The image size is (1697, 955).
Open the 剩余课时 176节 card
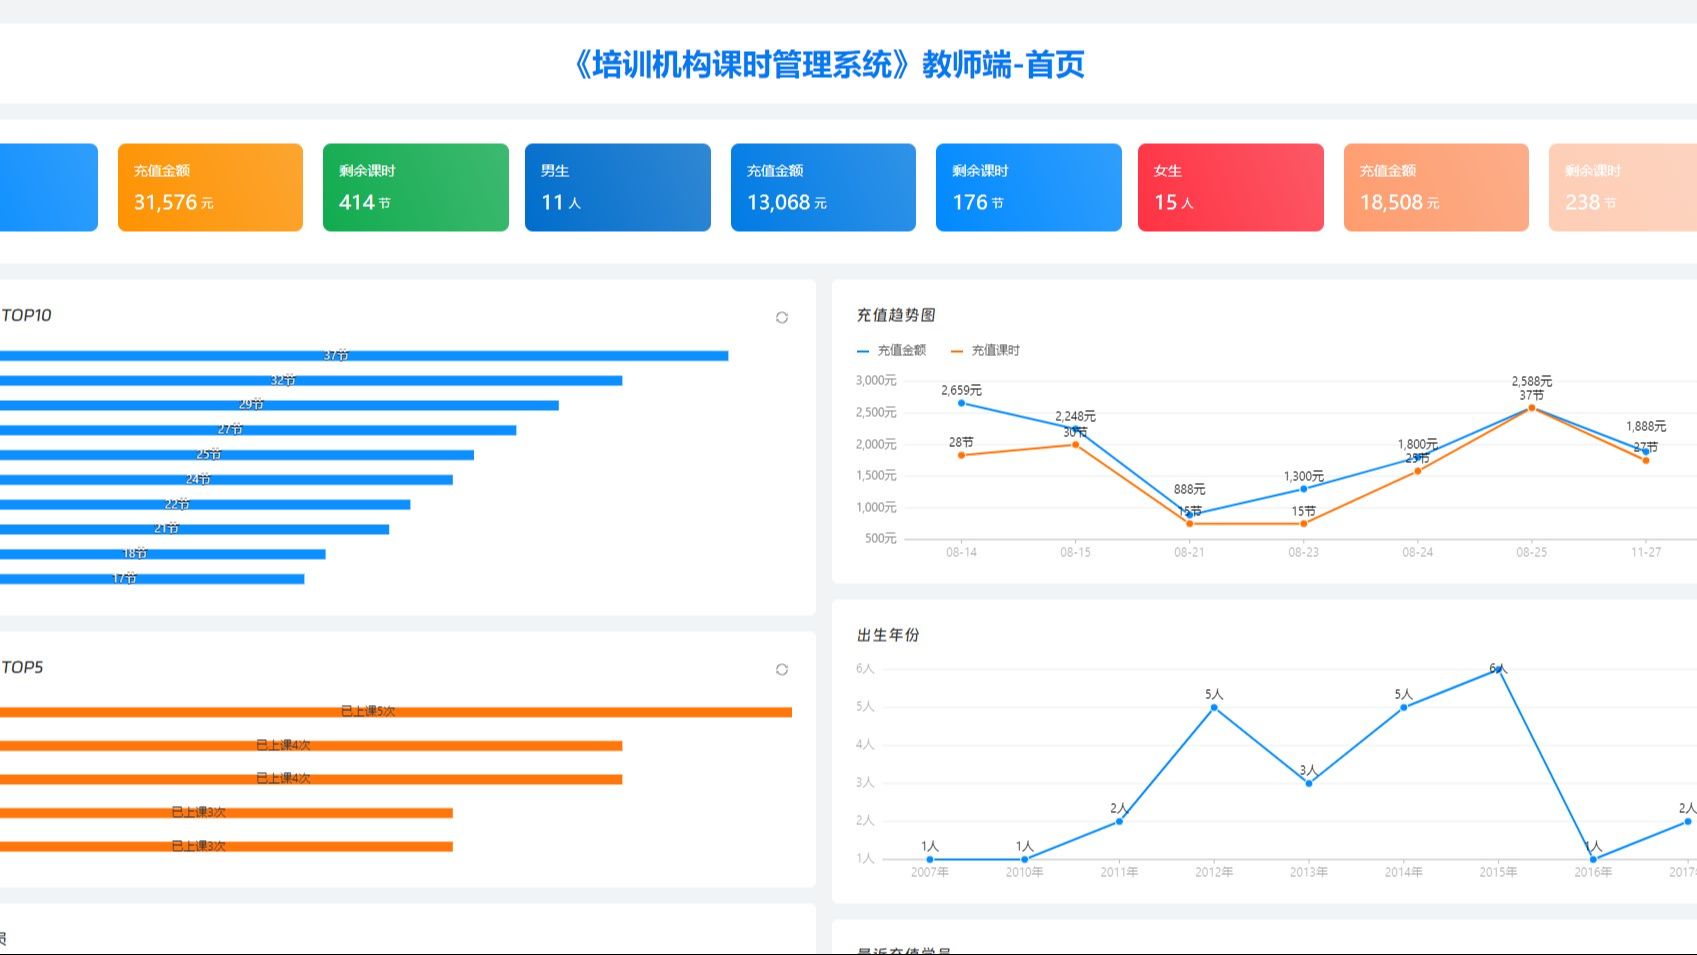1029,187
